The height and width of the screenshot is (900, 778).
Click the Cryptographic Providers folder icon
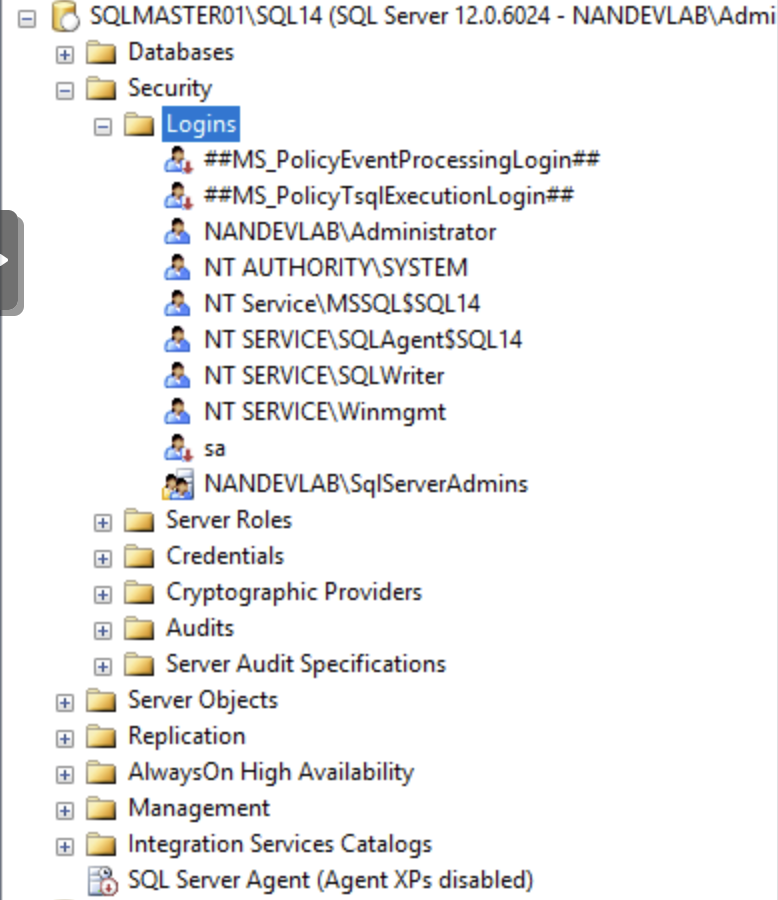click(139, 593)
